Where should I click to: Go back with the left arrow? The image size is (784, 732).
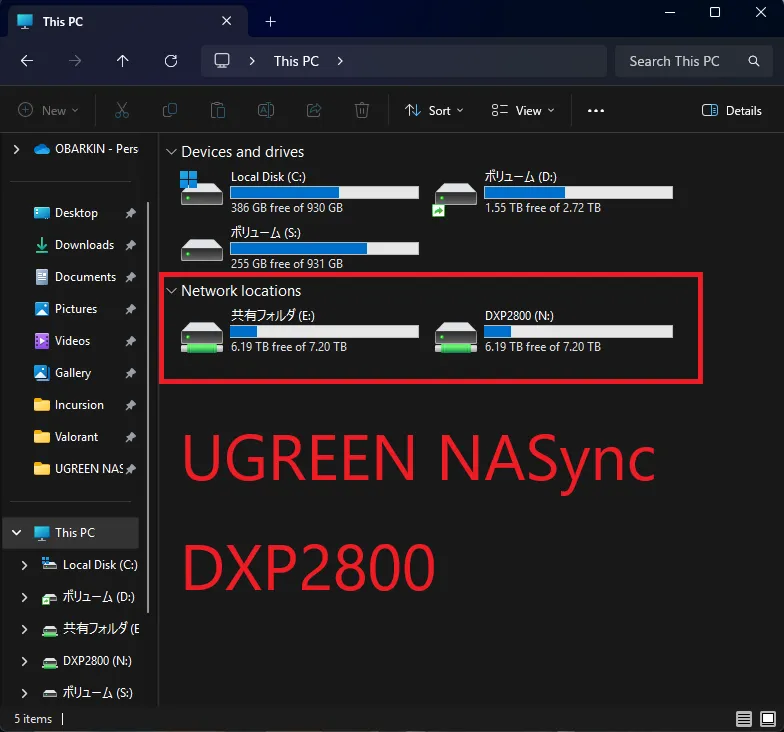27,61
